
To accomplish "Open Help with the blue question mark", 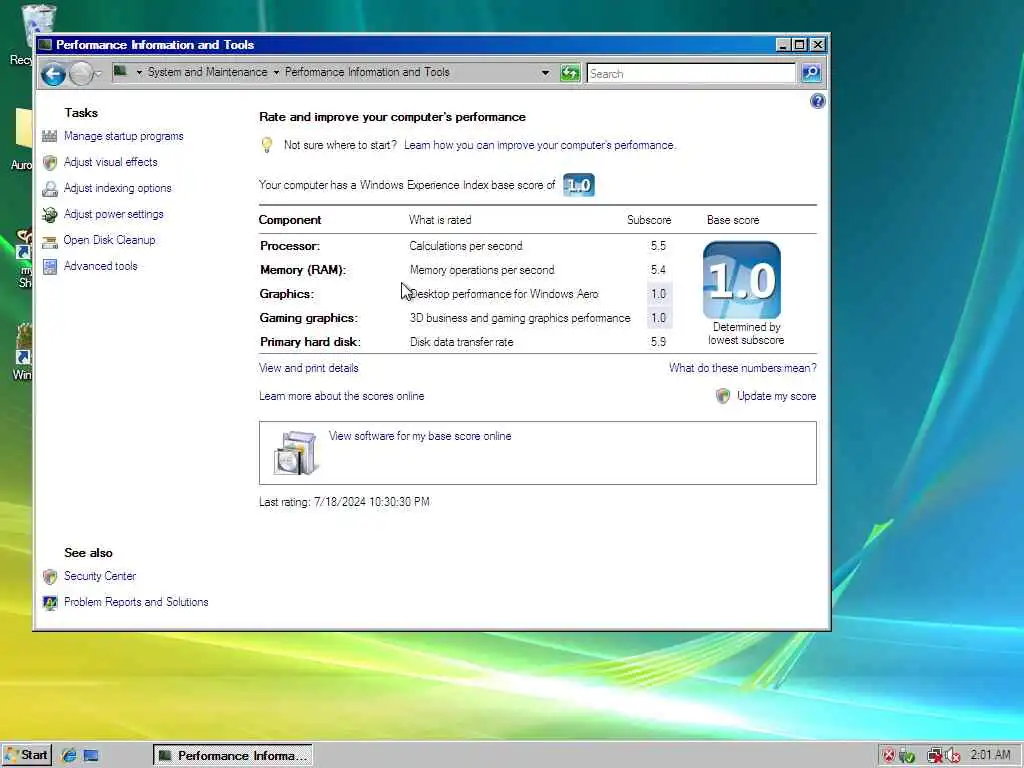I will [x=817, y=101].
